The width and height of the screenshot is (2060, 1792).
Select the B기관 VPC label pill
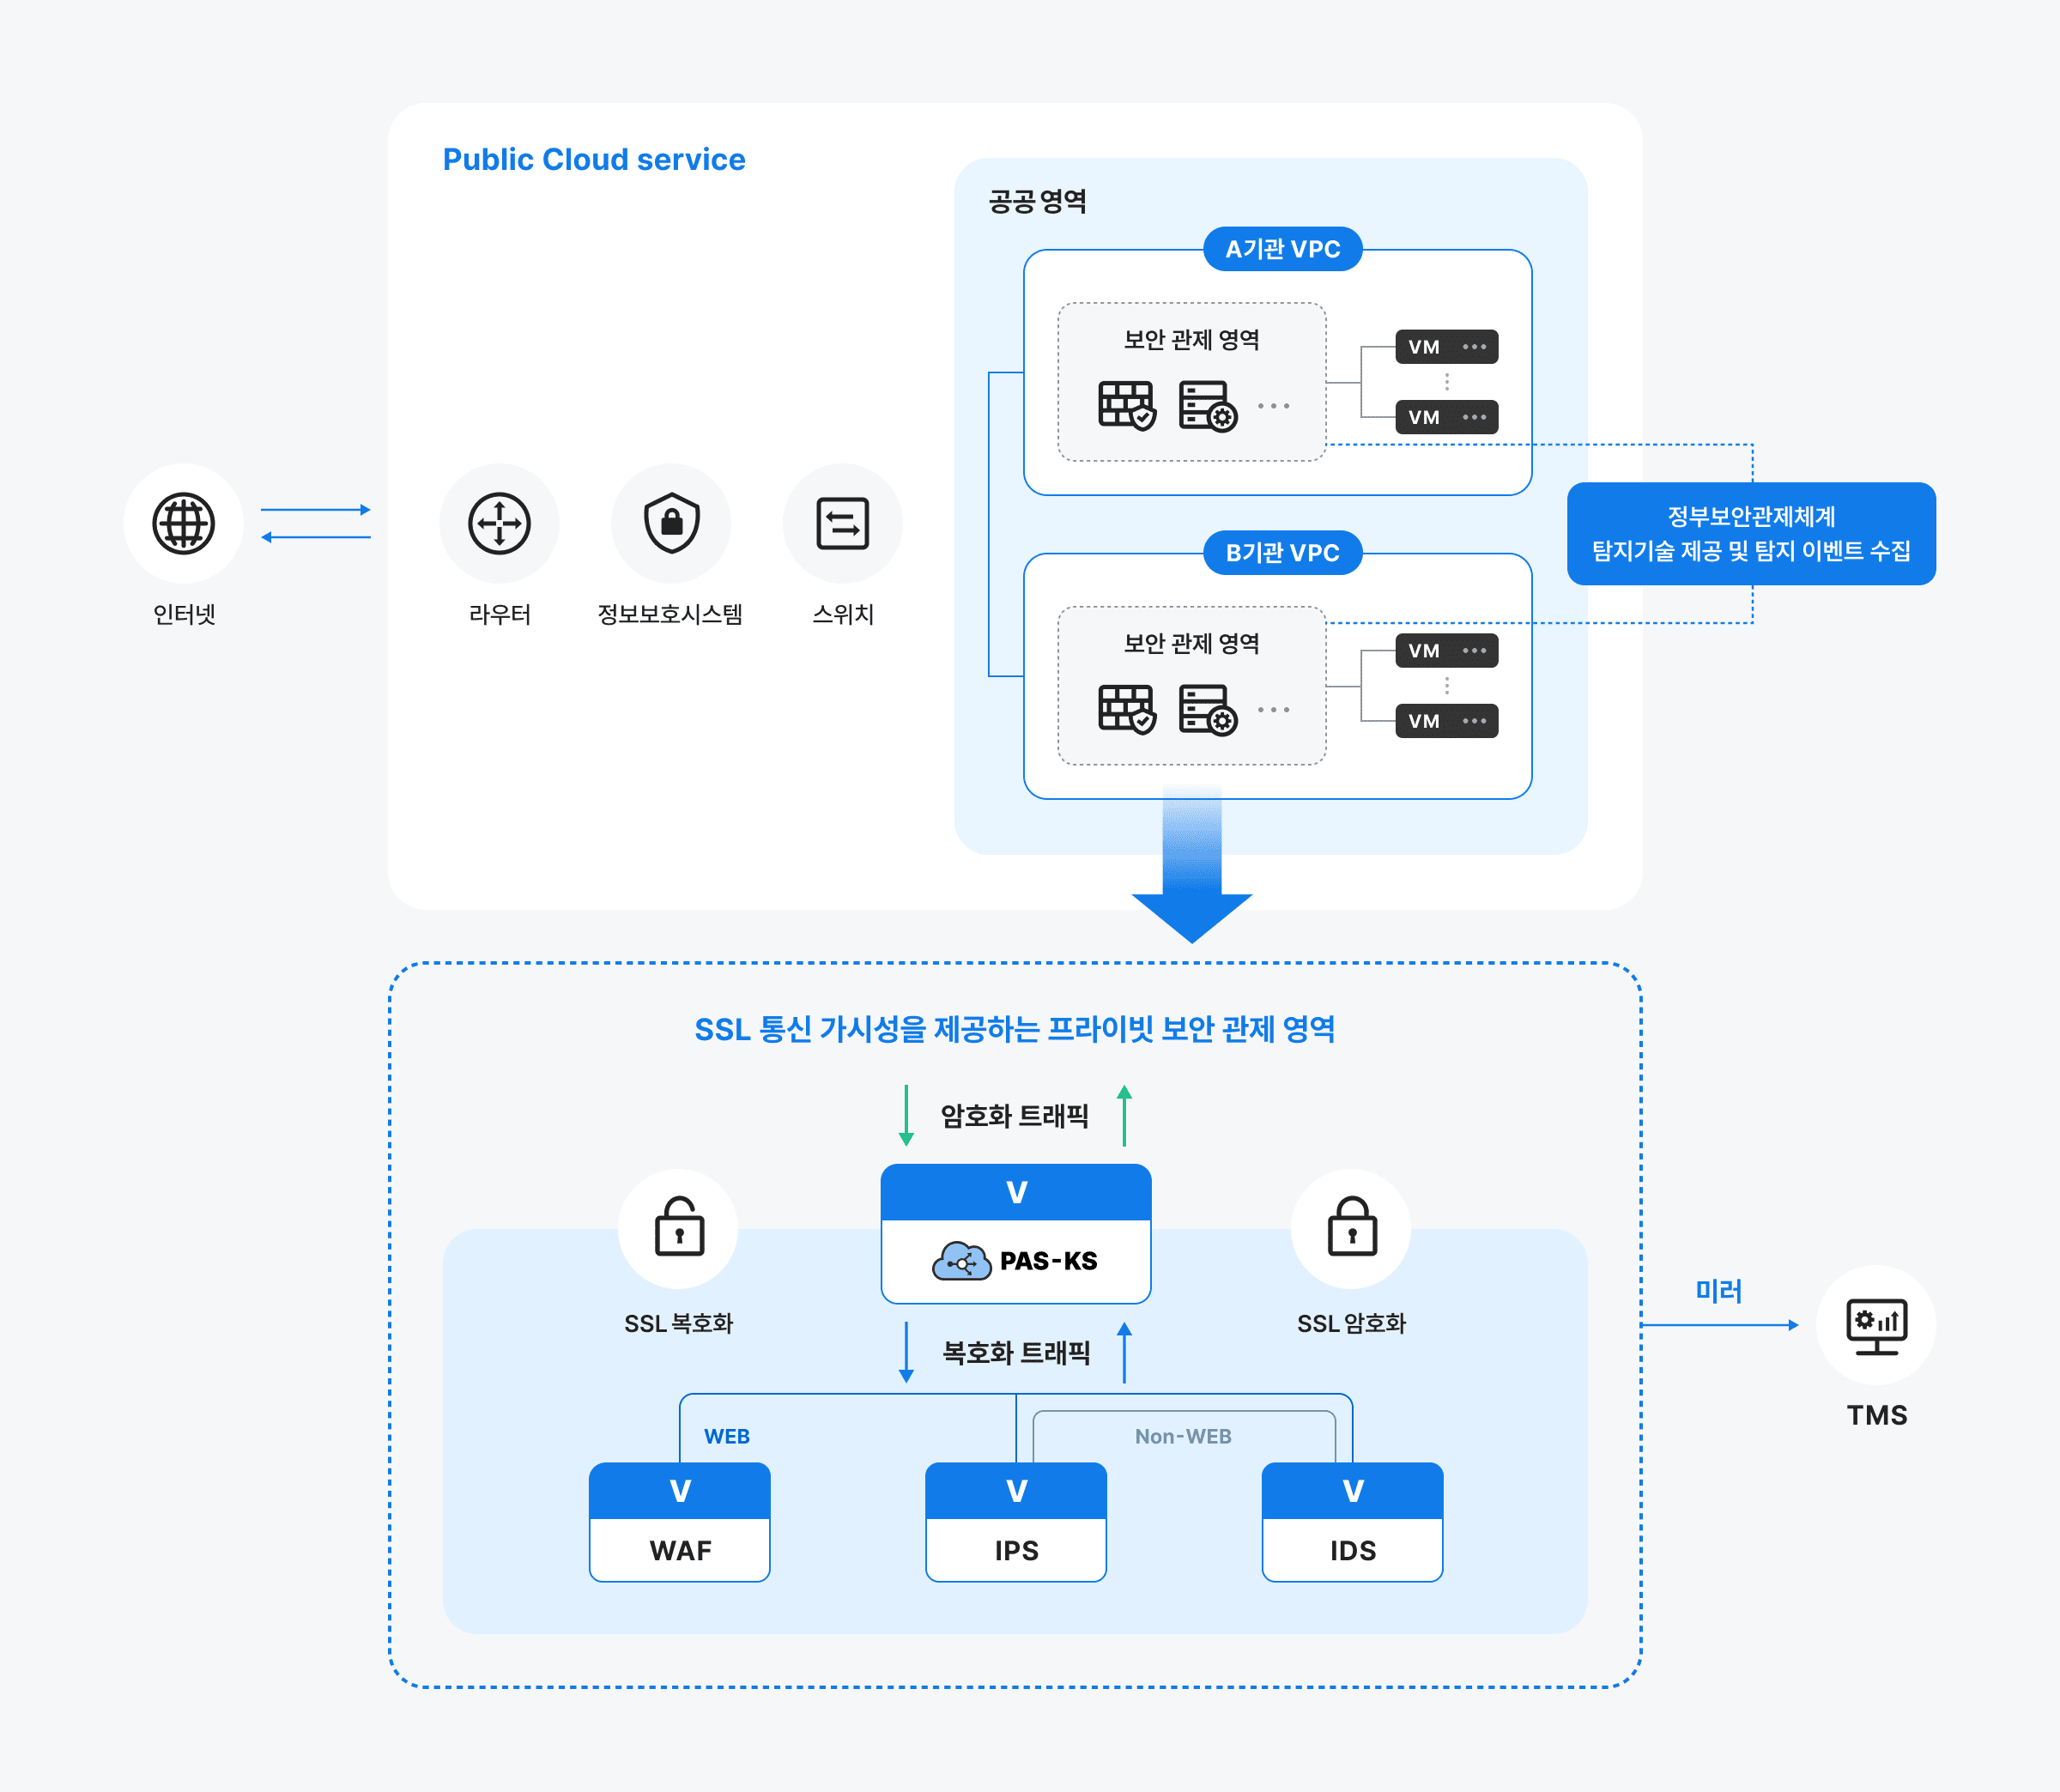[x=1282, y=553]
